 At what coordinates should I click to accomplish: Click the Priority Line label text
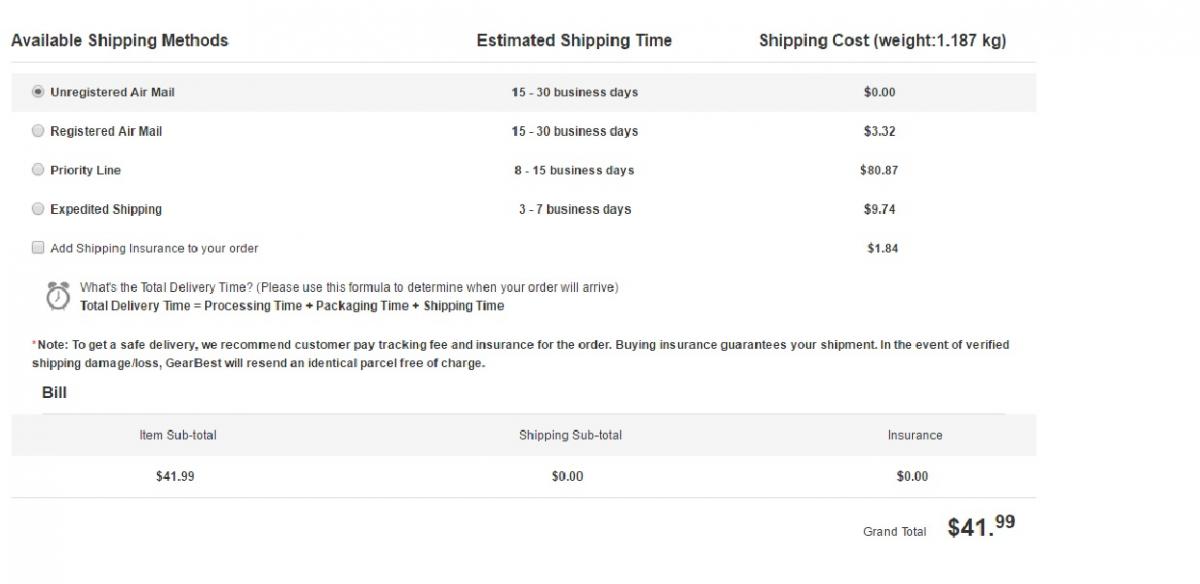point(85,170)
